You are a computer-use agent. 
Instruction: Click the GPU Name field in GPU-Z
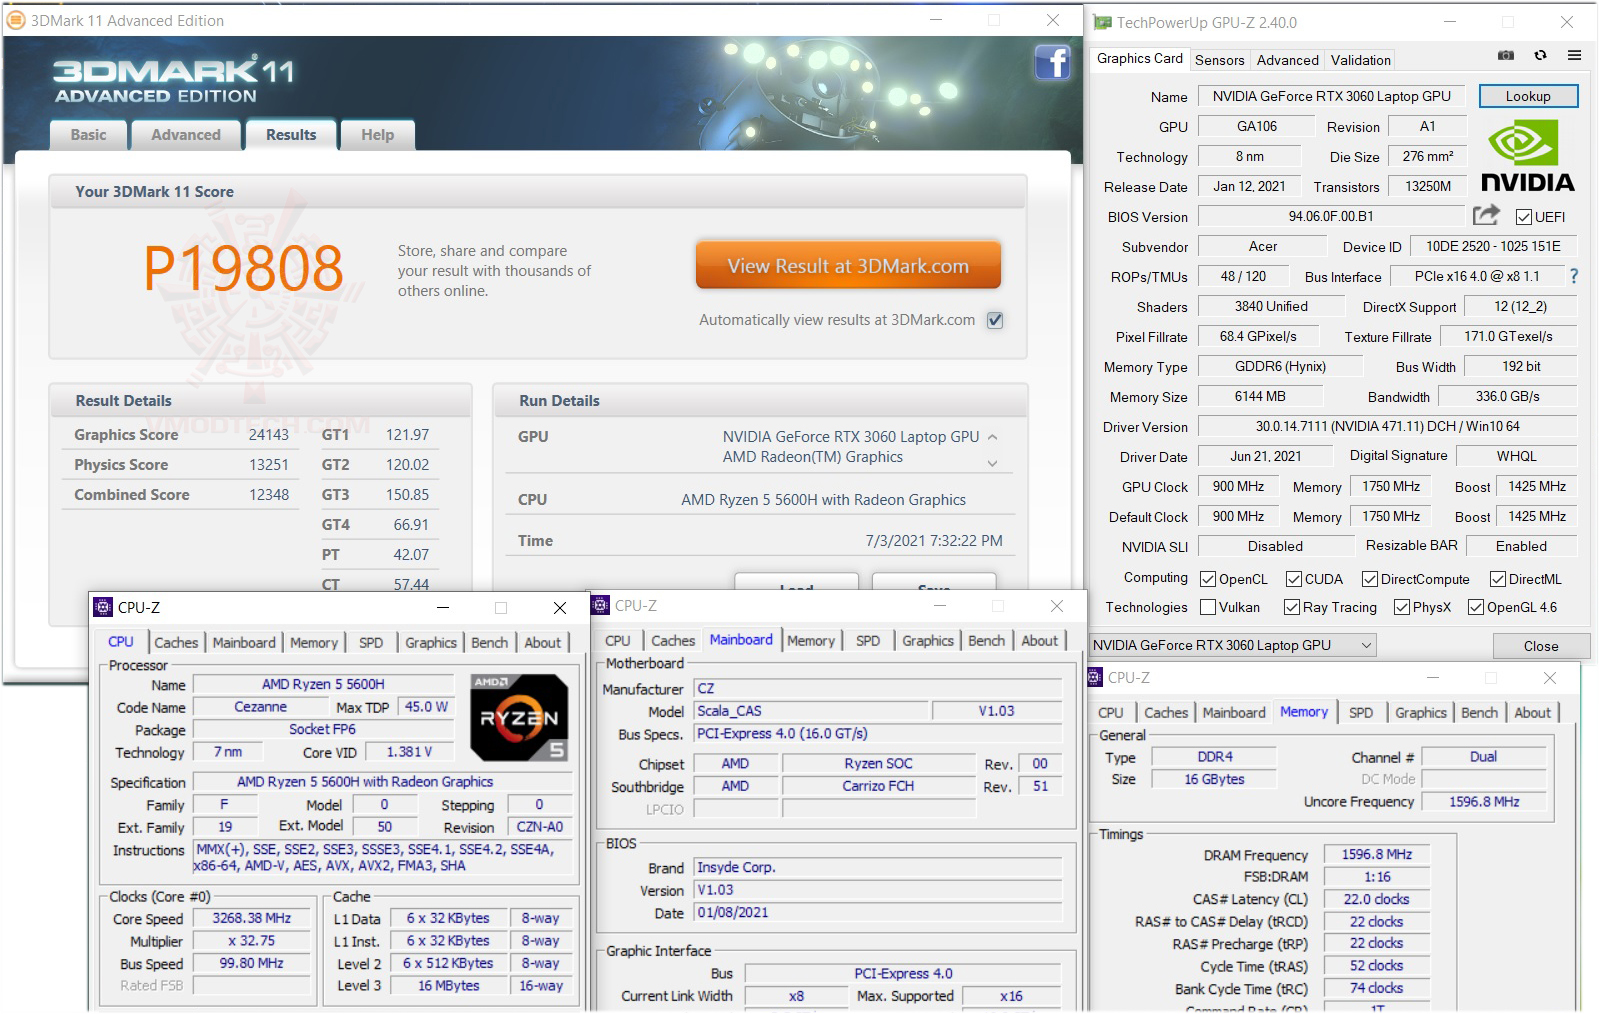click(1331, 96)
